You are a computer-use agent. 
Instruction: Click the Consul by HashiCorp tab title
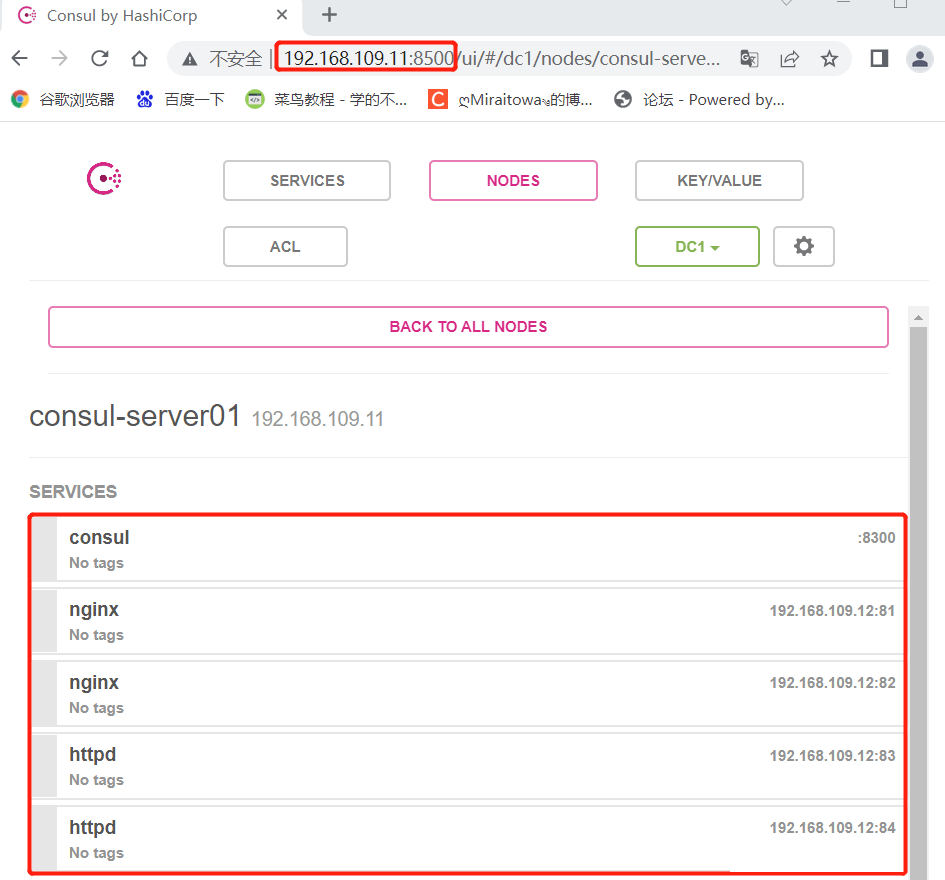(122, 16)
